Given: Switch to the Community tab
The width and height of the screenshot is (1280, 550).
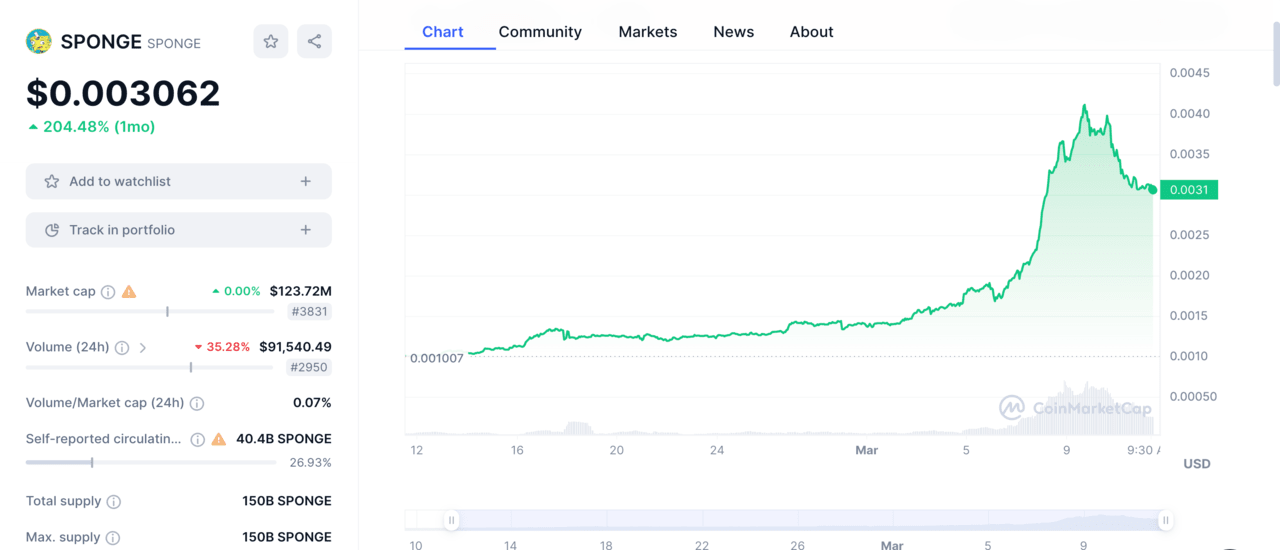Looking at the screenshot, I should [x=540, y=32].
